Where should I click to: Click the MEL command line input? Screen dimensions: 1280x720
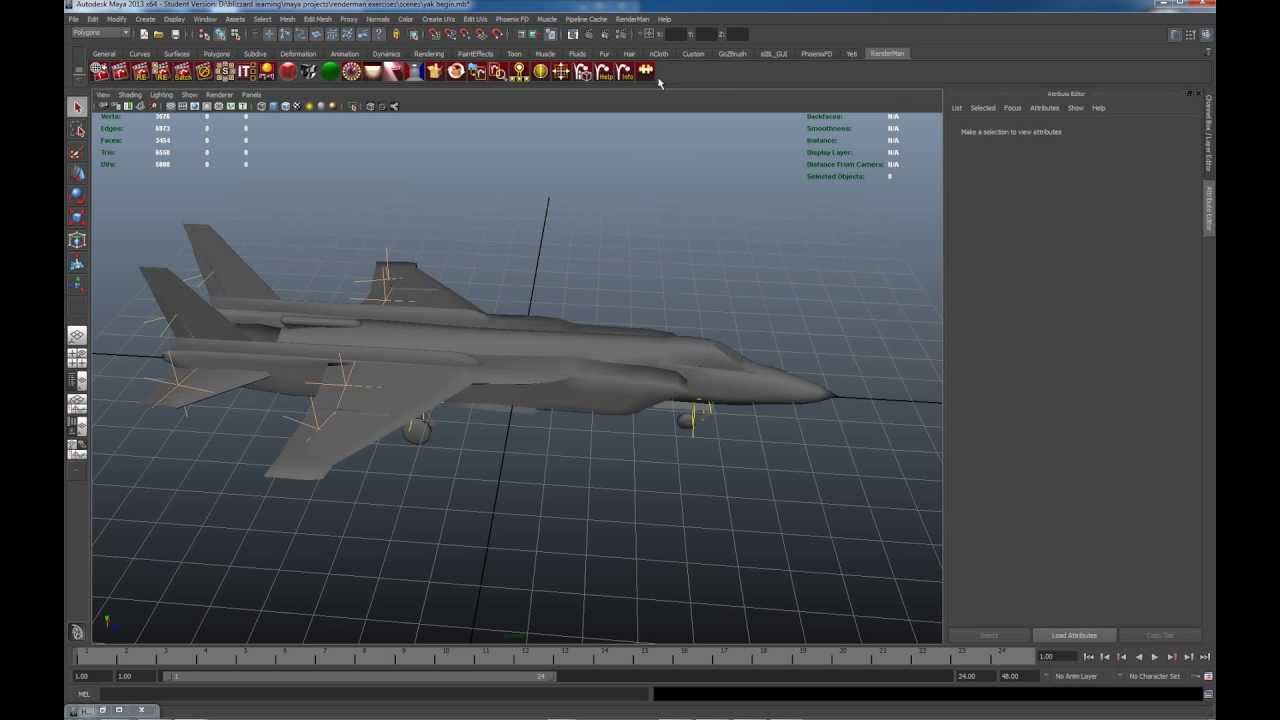pos(375,694)
